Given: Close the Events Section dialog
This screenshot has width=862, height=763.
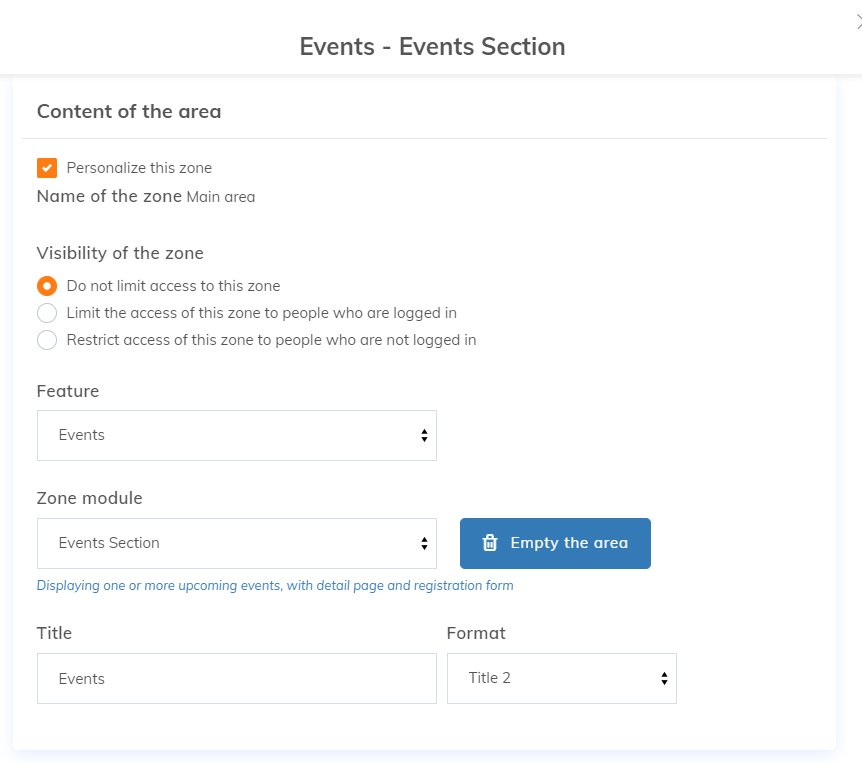Looking at the screenshot, I should coord(857,24).
